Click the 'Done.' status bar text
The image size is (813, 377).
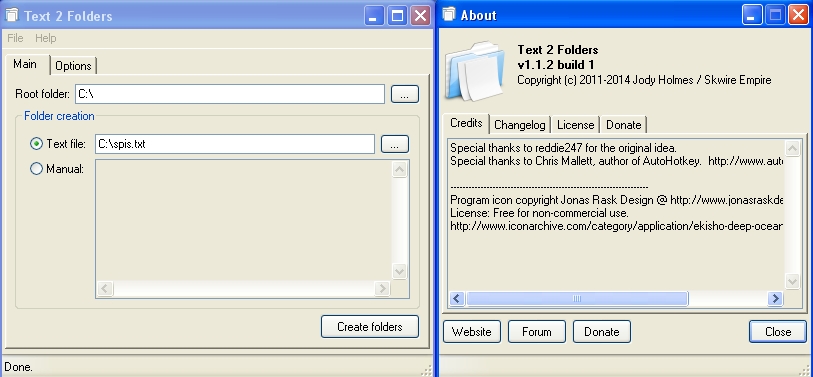(18, 367)
